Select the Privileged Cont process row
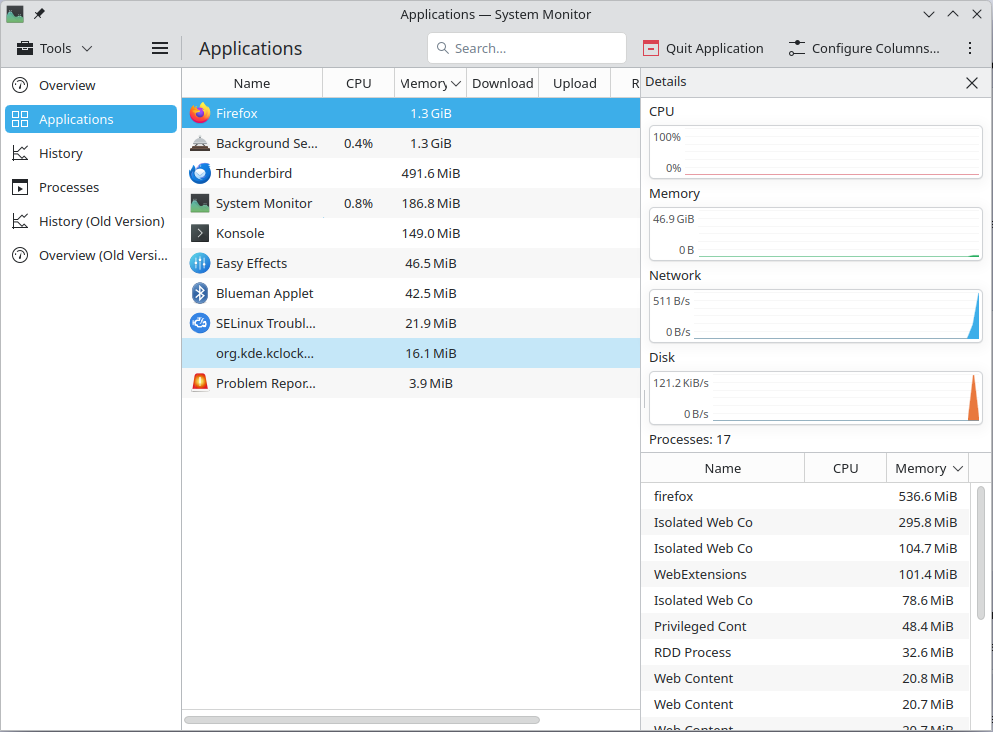Viewport: 993px width, 732px height. point(806,626)
